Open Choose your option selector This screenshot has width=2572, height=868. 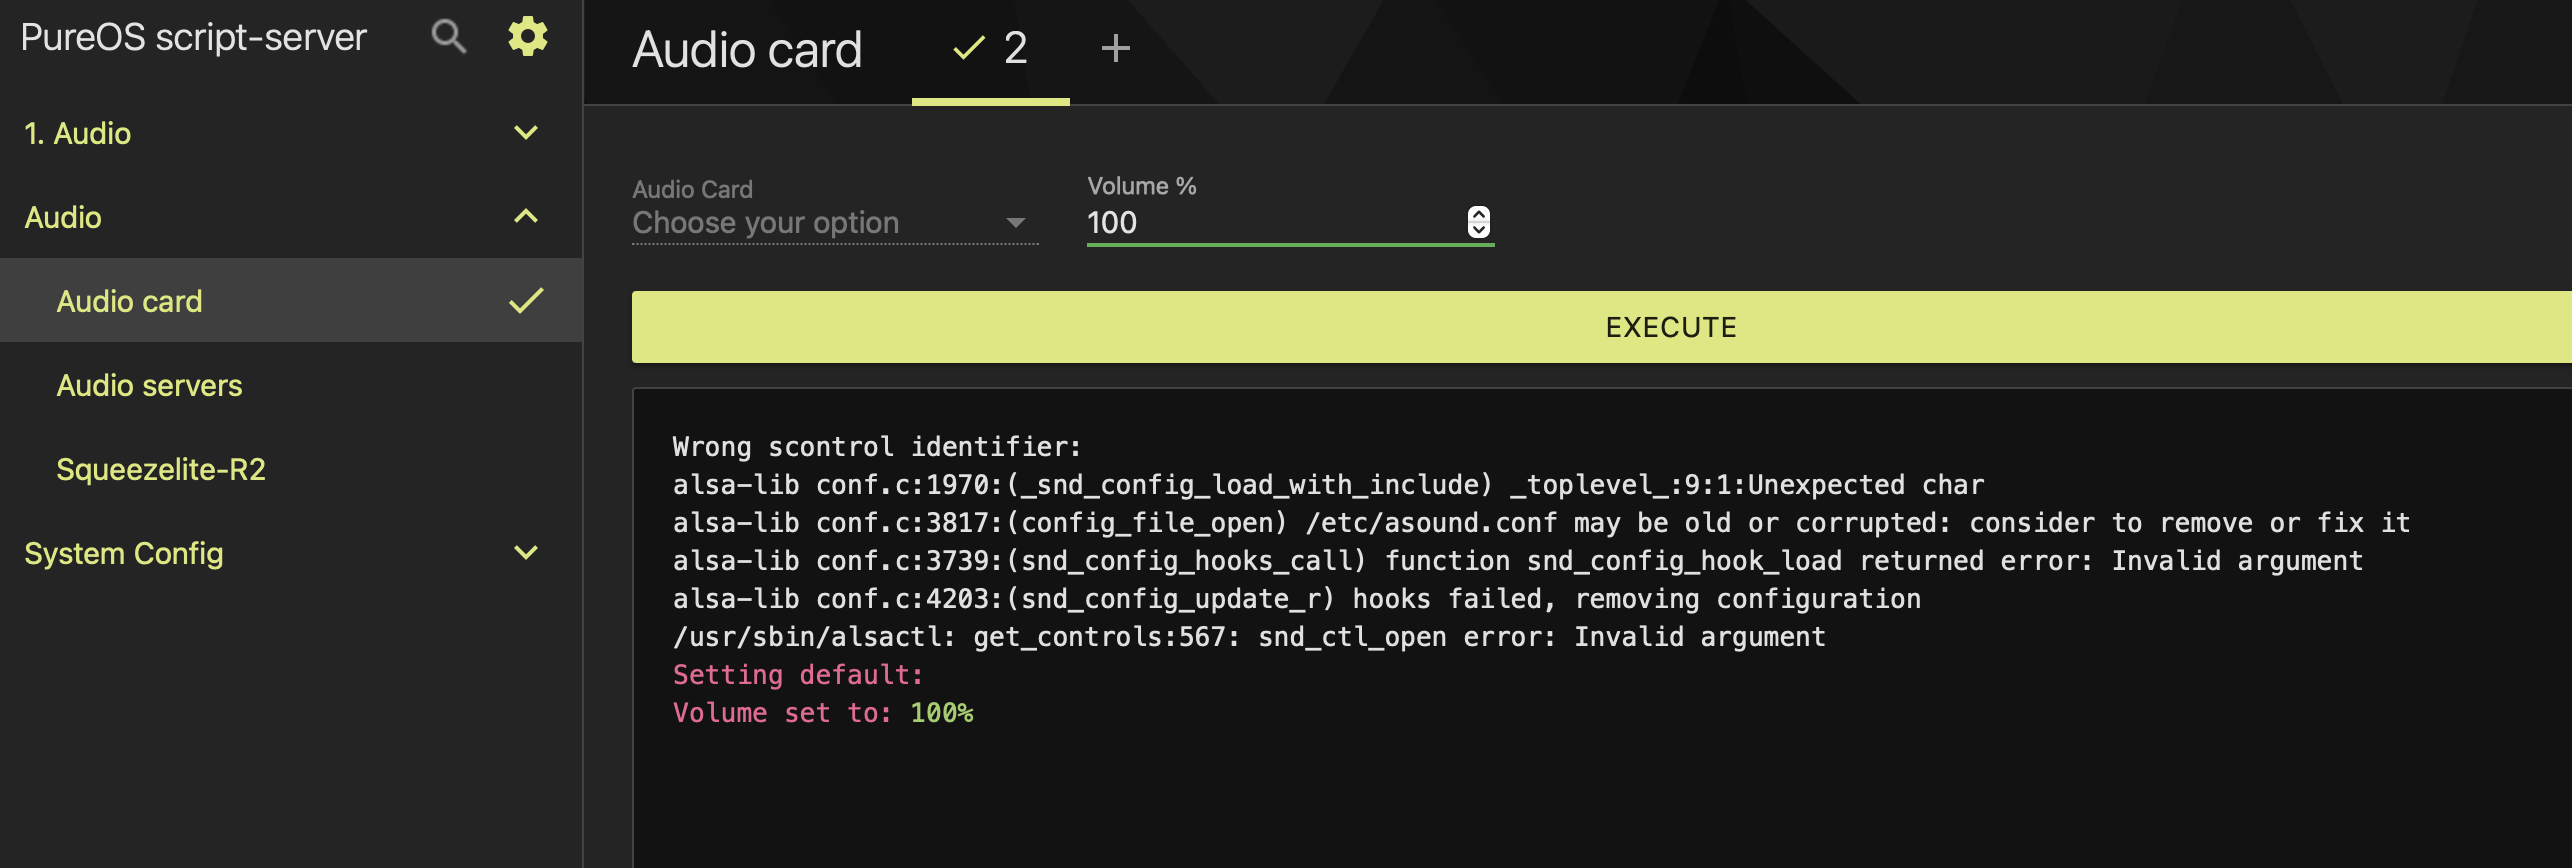click(835, 223)
